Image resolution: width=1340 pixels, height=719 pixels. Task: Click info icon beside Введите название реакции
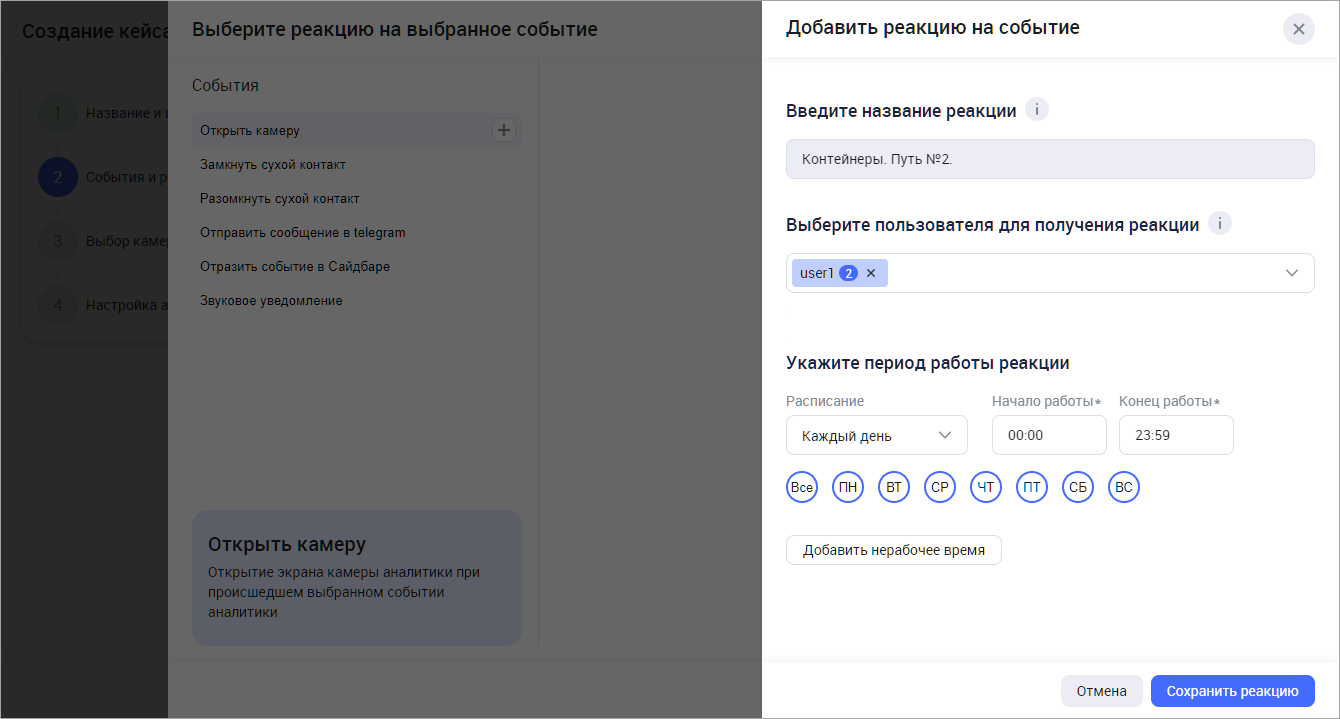[x=1037, y=110]
